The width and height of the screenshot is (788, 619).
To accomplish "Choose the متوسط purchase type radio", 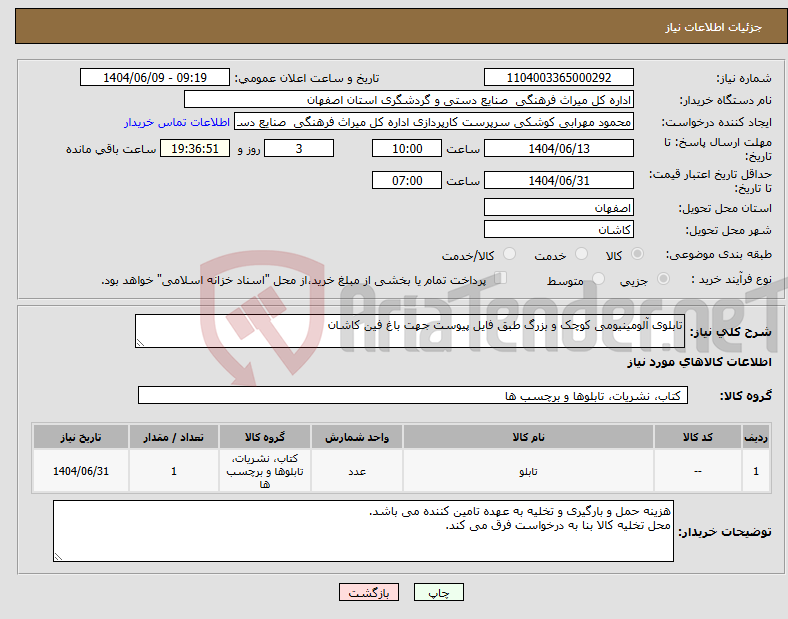I will (x=598, y=278).
